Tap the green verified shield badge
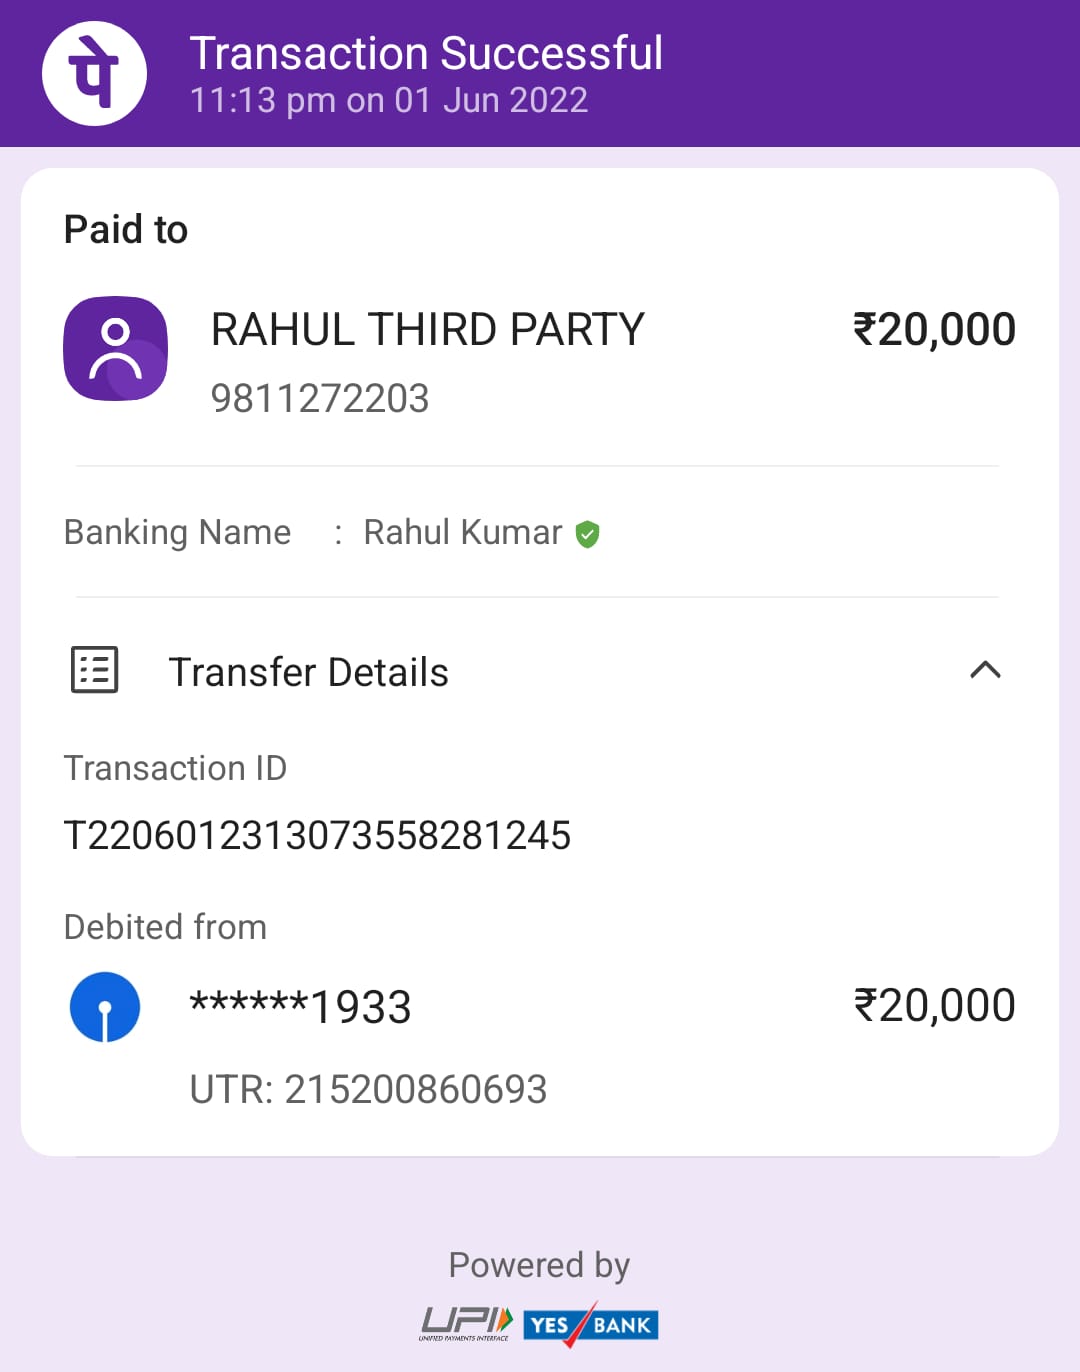The image size is (1080, 1372). [588, 534]
